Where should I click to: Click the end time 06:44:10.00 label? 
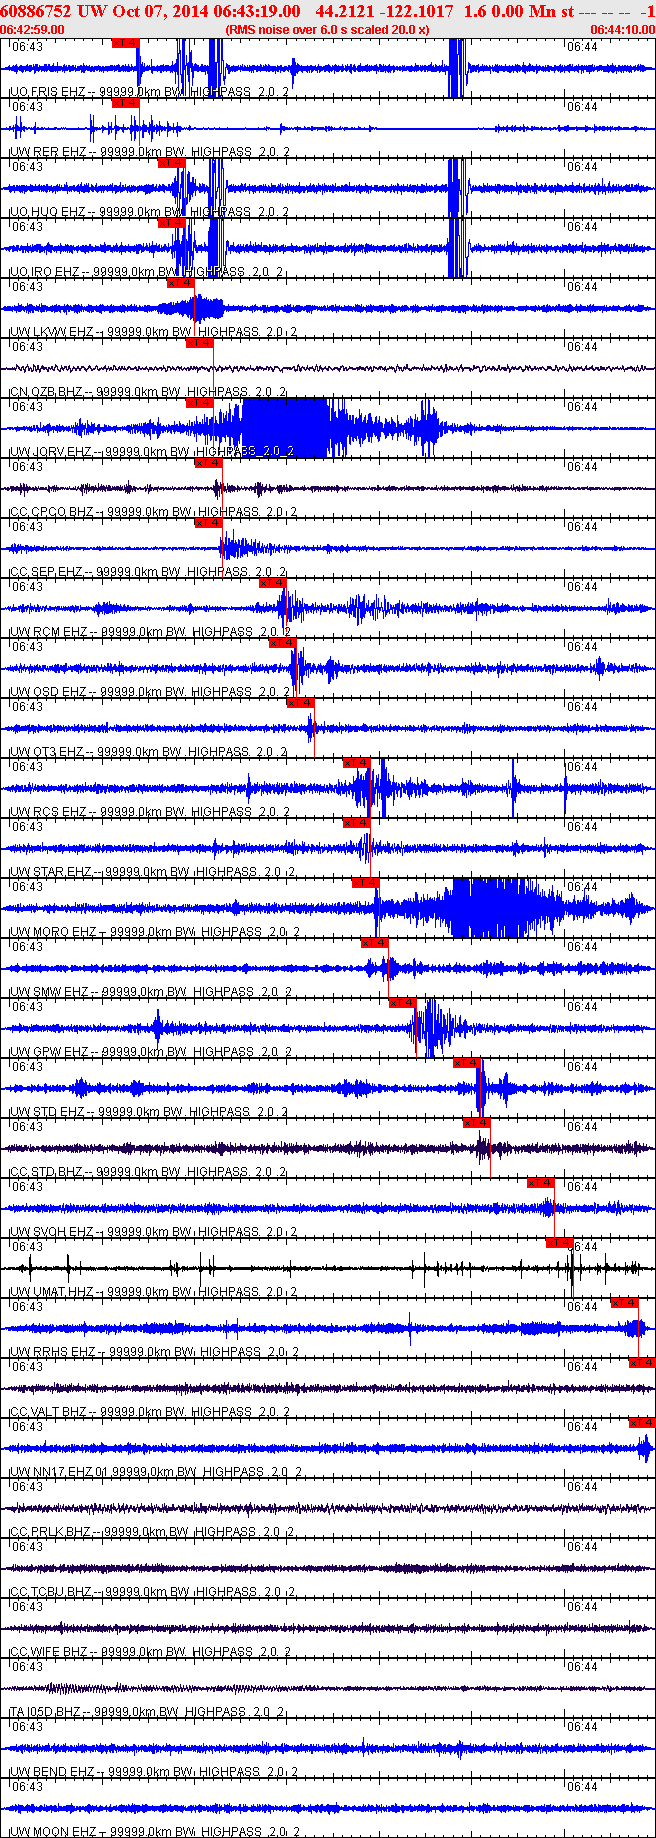[x=622, y=29]
